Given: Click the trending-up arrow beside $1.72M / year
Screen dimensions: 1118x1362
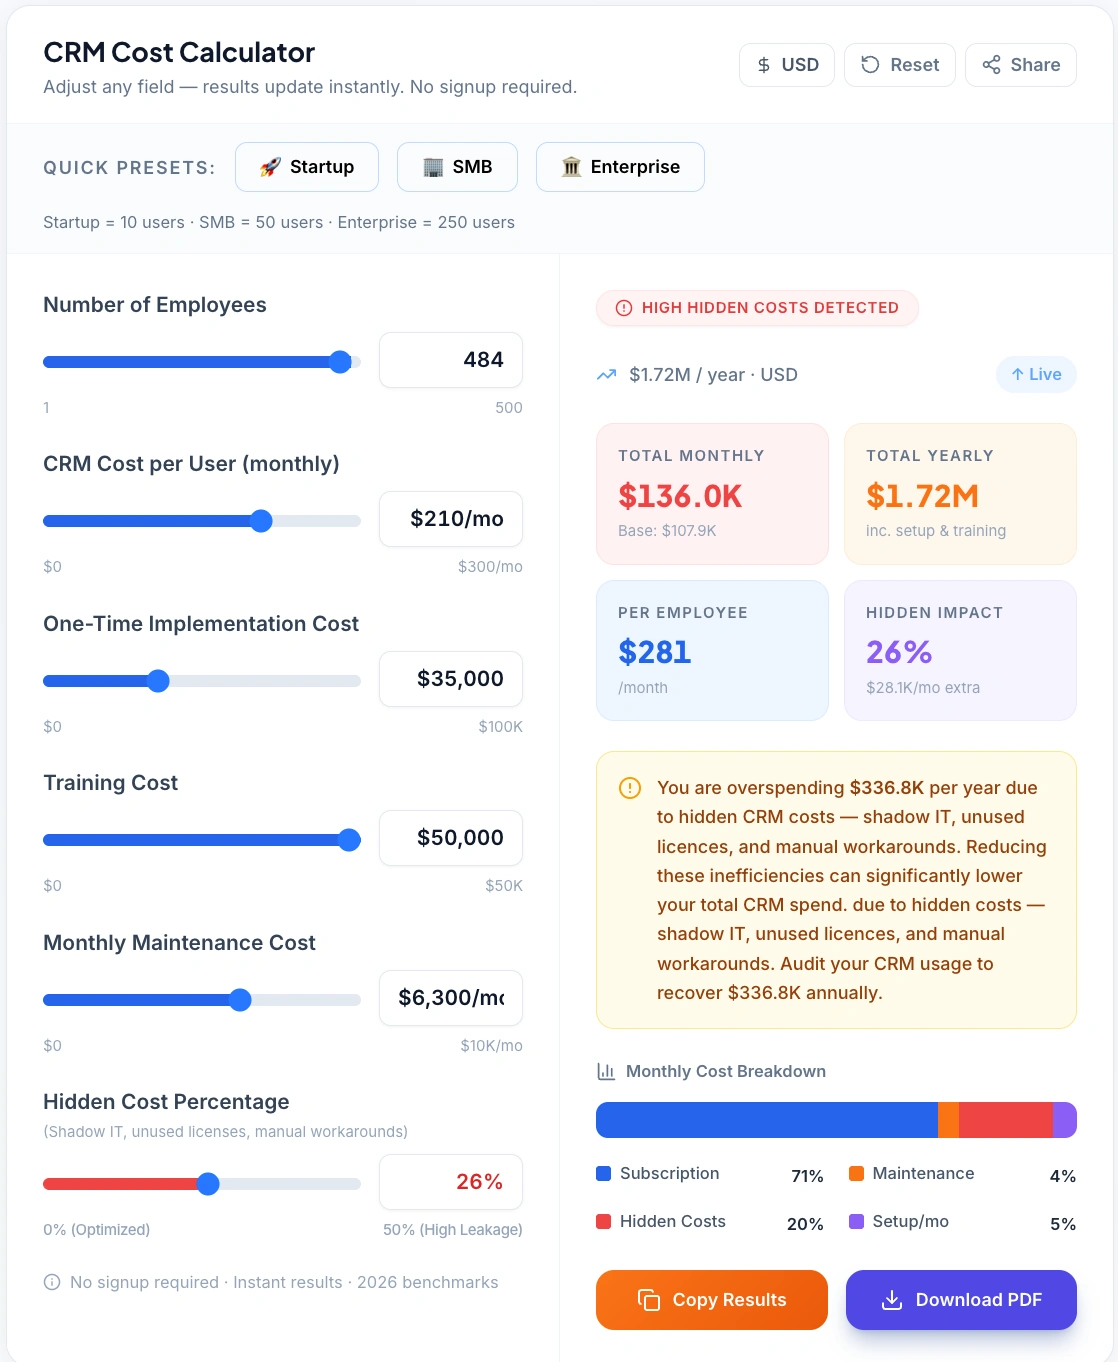Looking at the screenshot, I should pos(606,374).
